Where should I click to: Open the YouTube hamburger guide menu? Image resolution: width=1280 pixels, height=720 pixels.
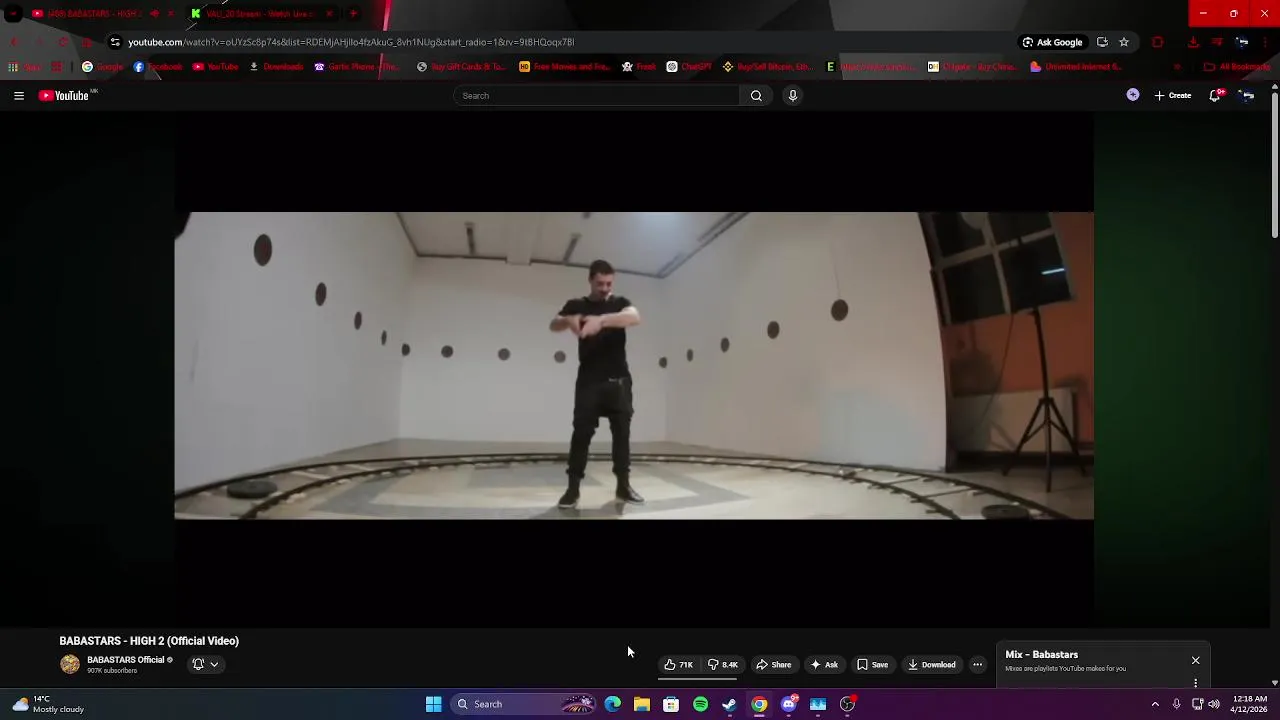19,96
